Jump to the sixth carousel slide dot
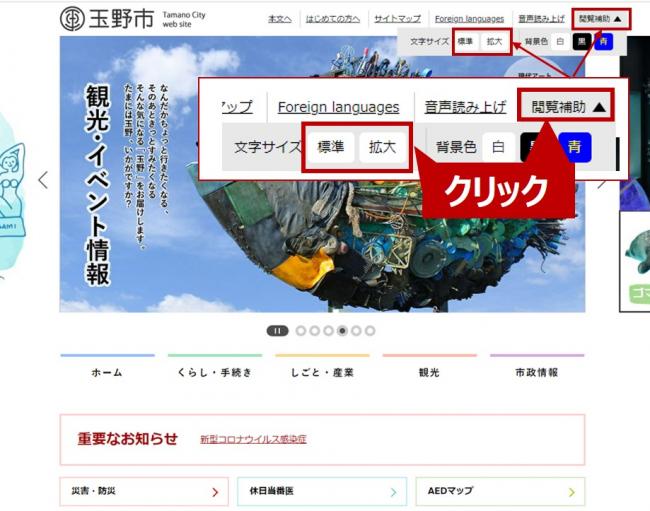 point(370,331)
